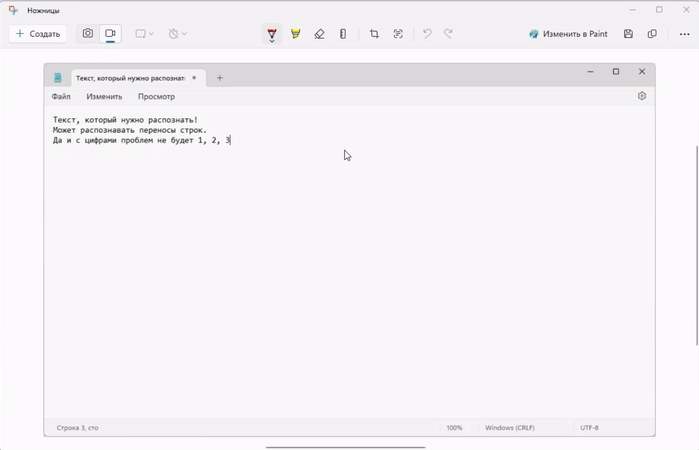The height and width of the screenshot is (450, 699).
Task: Click Изменить в Paint button
Action: pos(568,34)
